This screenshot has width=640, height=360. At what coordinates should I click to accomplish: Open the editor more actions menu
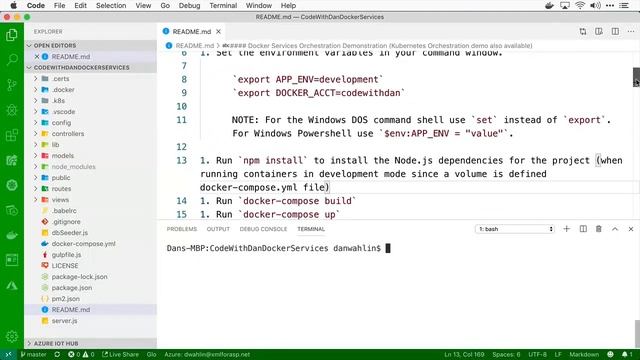point(631,31)
